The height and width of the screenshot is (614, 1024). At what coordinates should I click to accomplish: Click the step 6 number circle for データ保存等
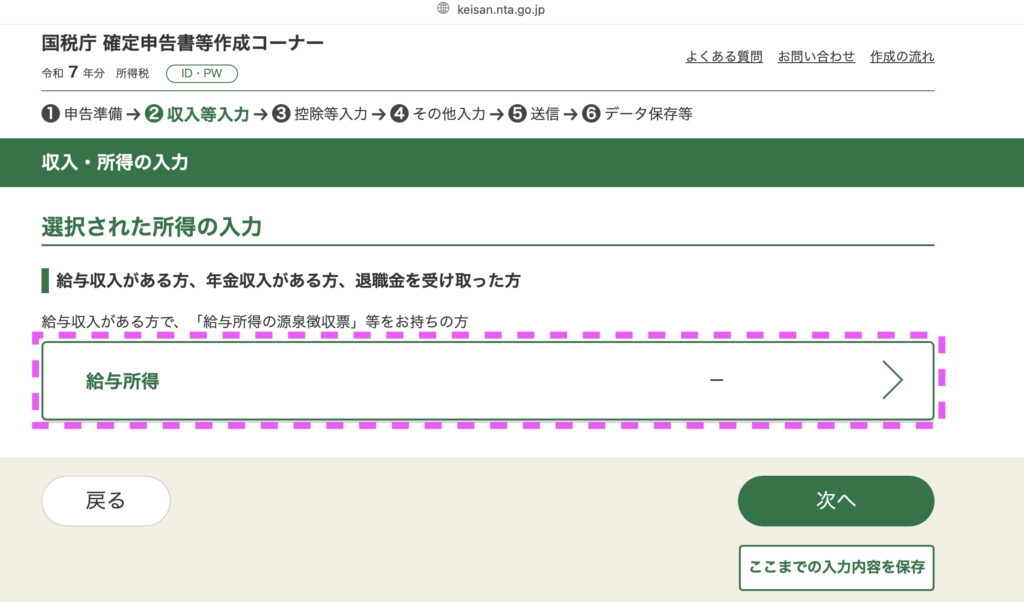[x=591, y=114]
